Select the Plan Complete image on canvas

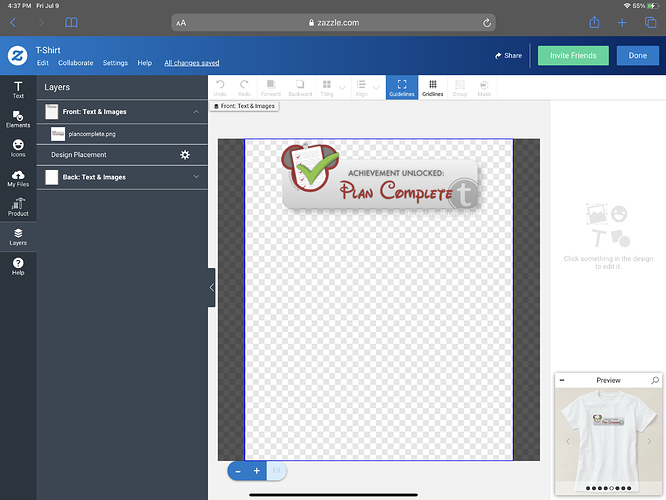tap(381, 178)
